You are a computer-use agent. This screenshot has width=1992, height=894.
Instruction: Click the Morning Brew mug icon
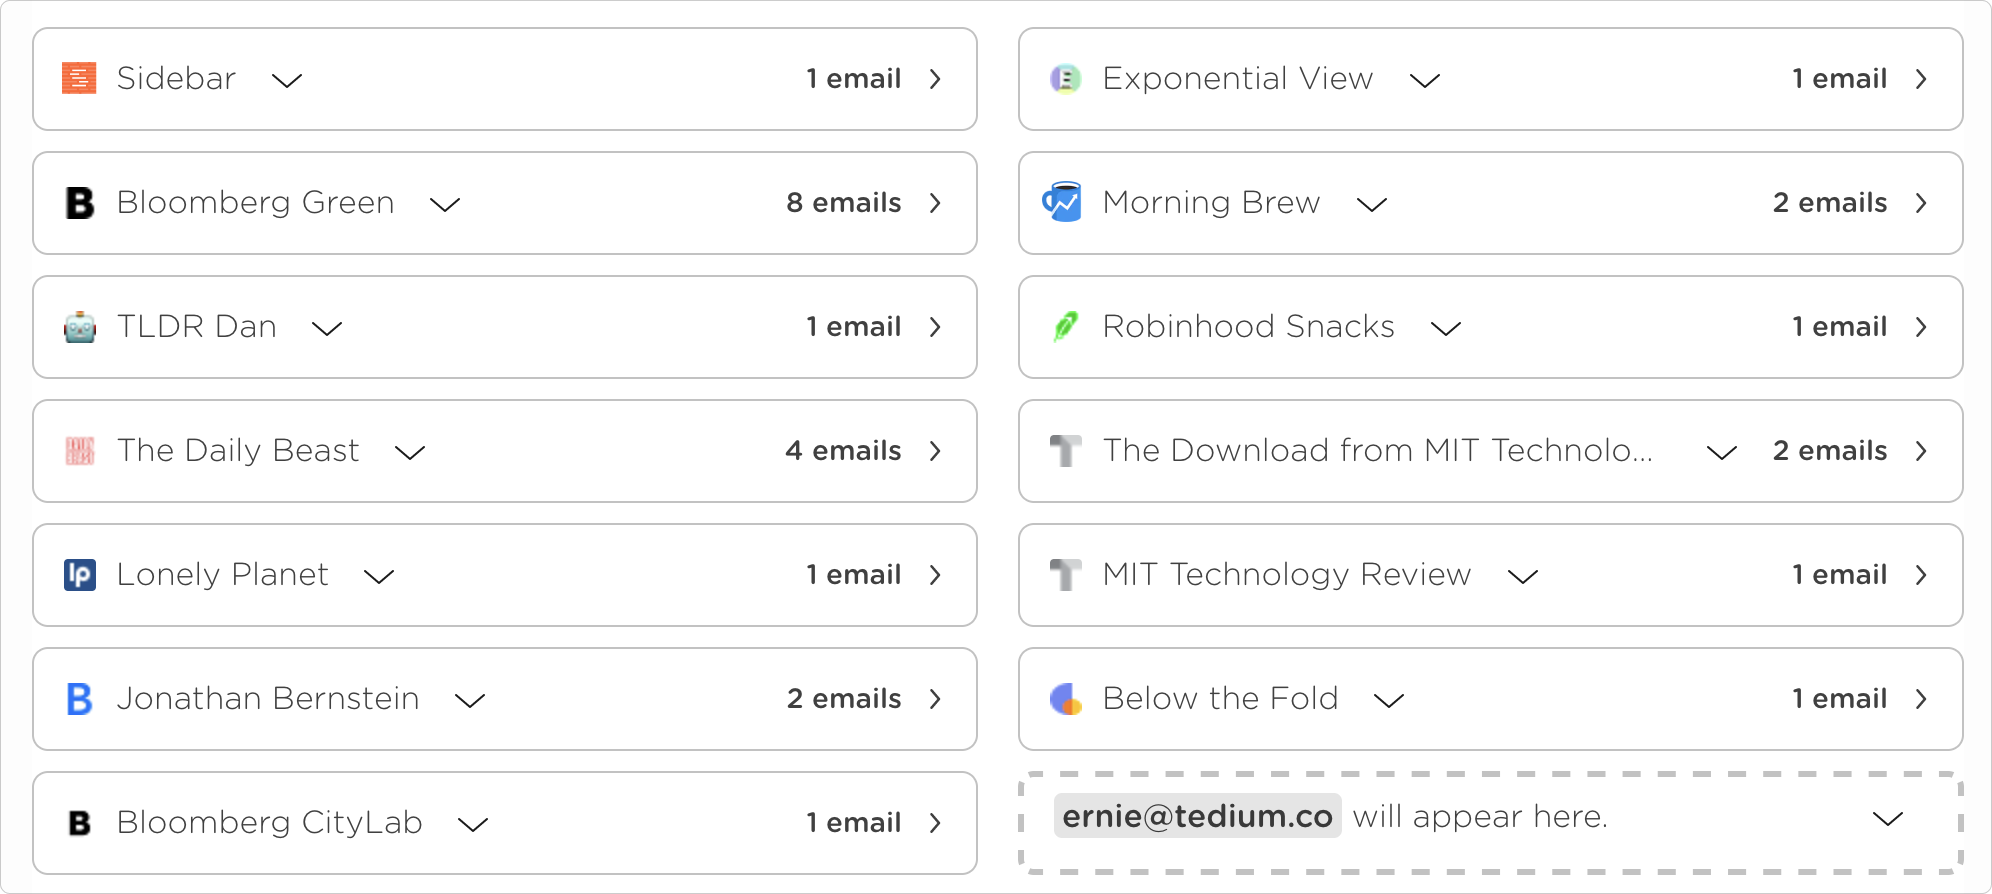(x=1062, y=202)
